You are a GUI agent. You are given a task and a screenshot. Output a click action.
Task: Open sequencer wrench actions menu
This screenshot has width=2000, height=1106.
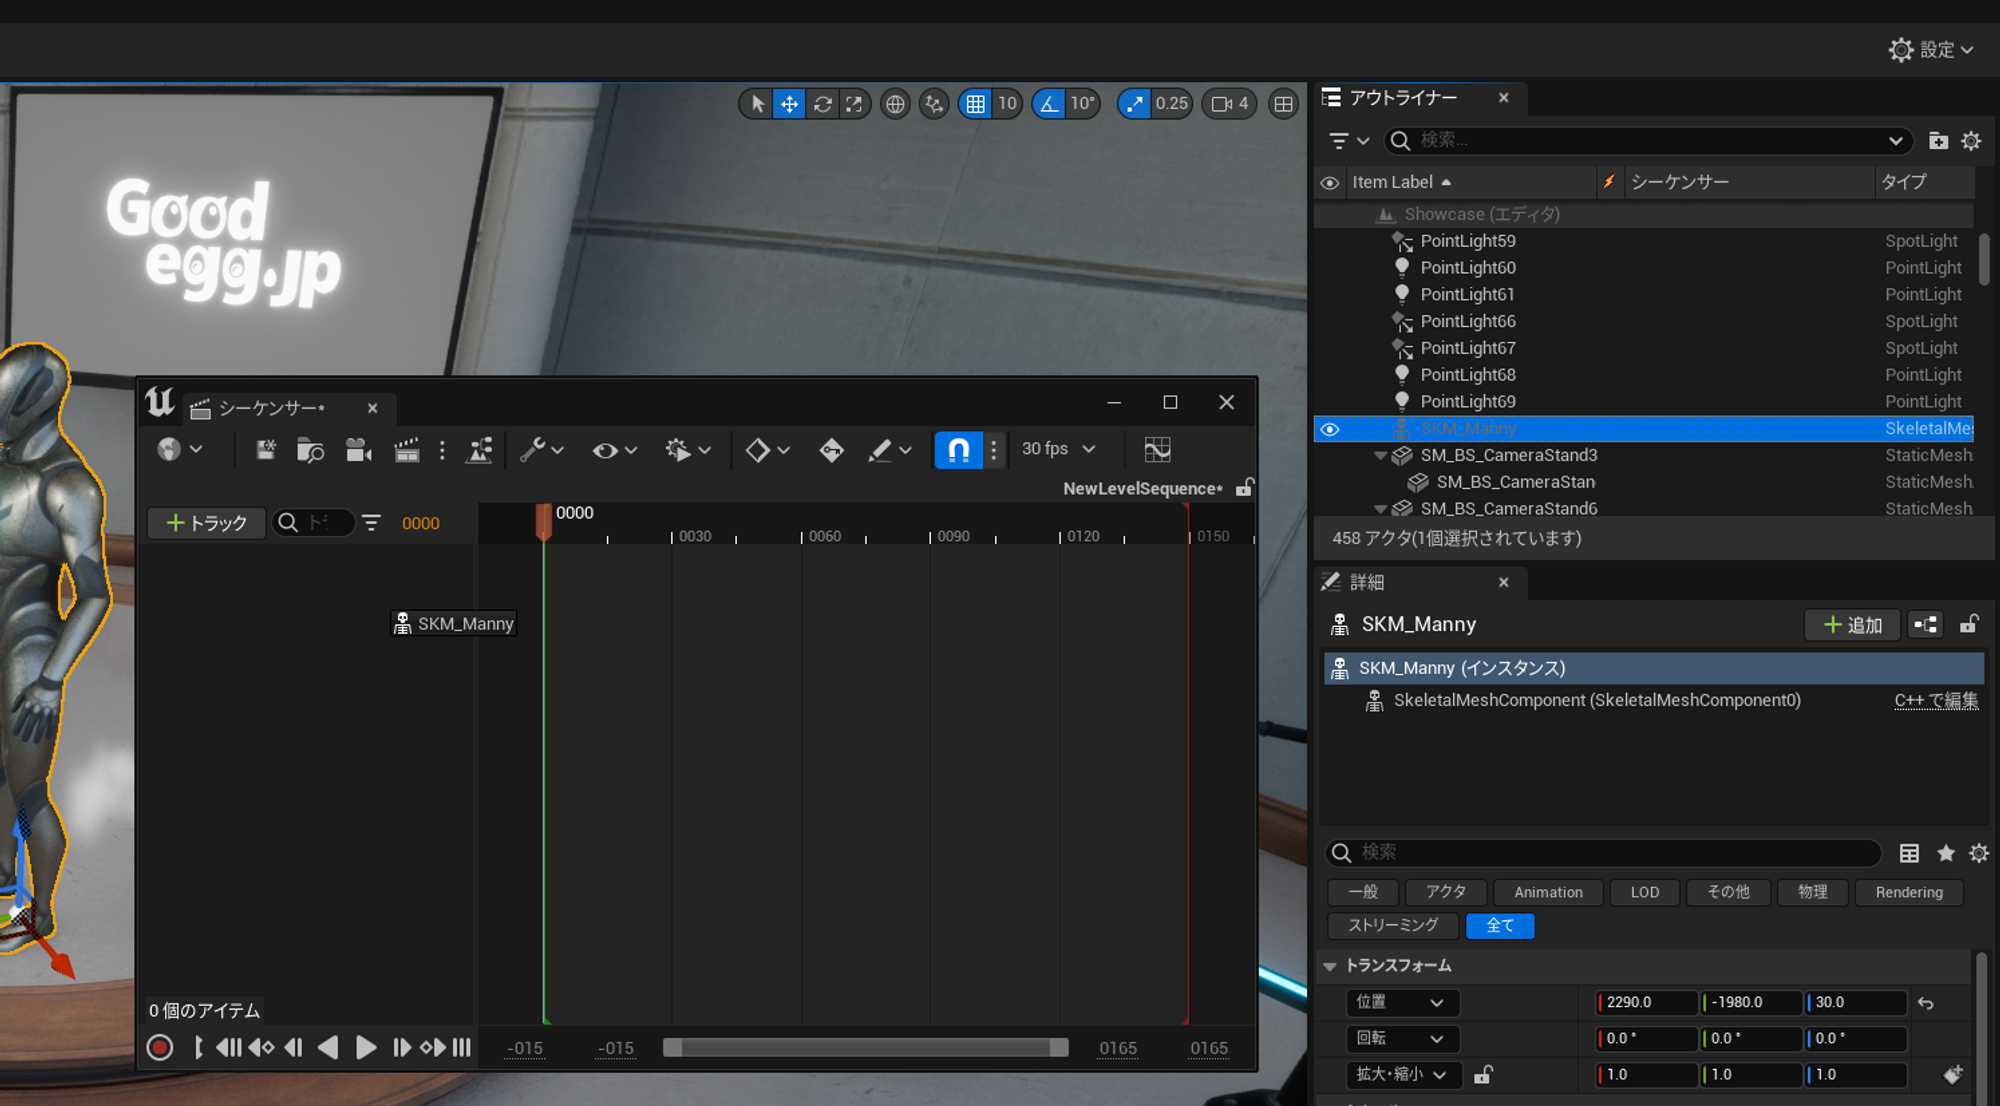pyautogui.click(x=541, y=450)
